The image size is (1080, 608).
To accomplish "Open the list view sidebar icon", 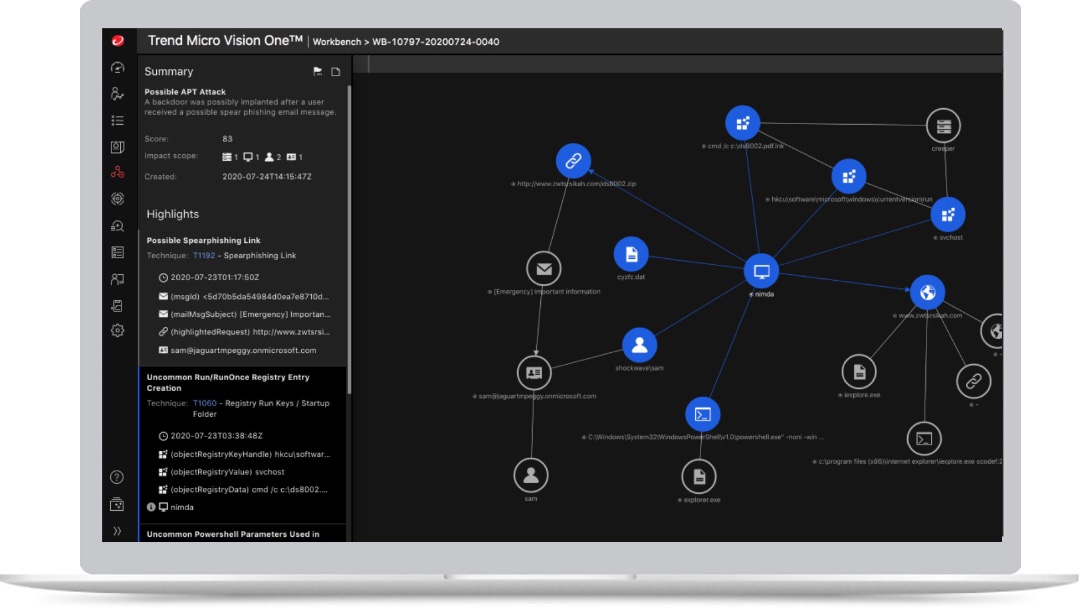I will coord(118,120).
